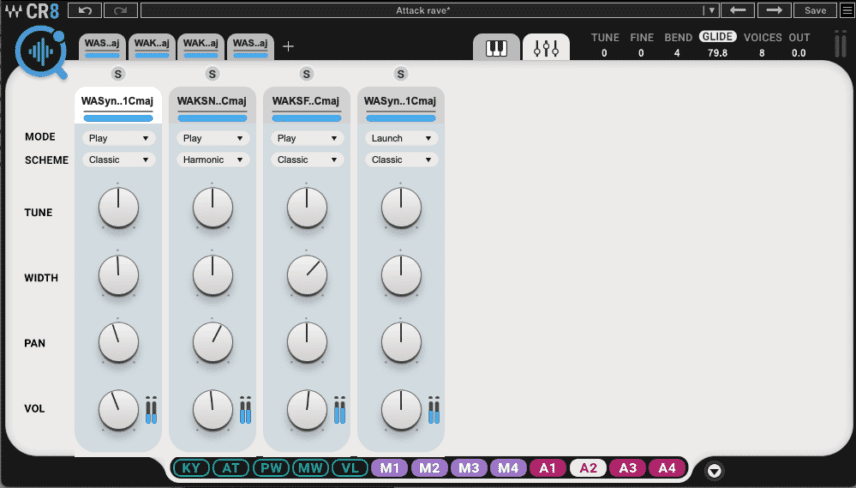Select the KY modulation source
The height and width of the screenshot is (488, 856).
point(191,468)
